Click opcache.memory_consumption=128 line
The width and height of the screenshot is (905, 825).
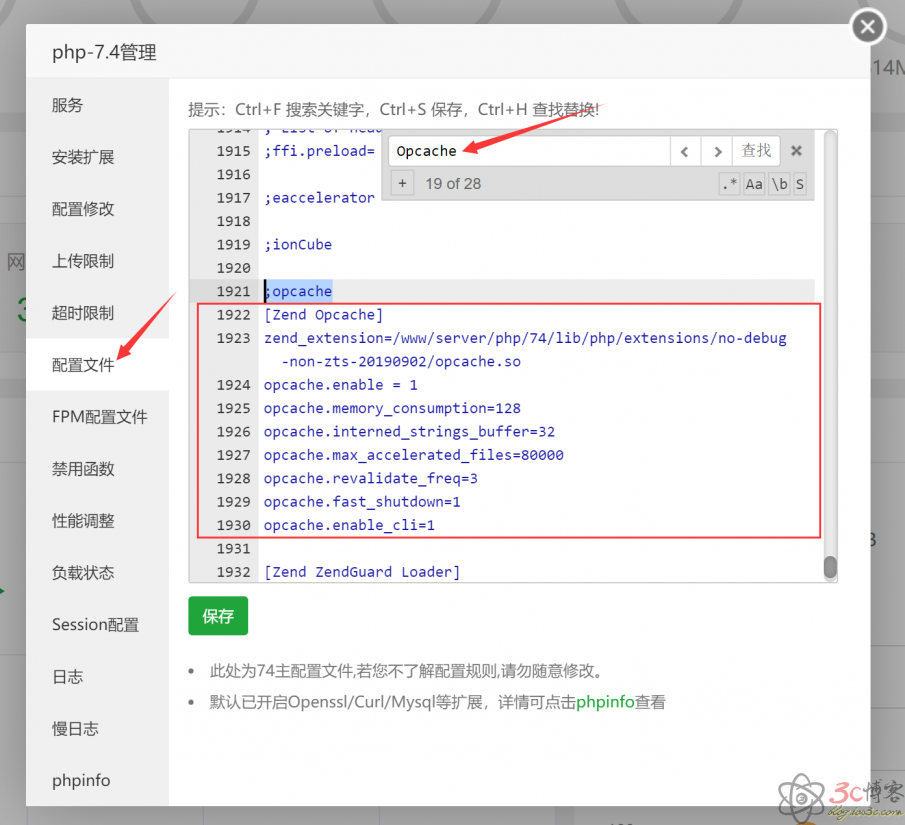[x=392, y=409]
